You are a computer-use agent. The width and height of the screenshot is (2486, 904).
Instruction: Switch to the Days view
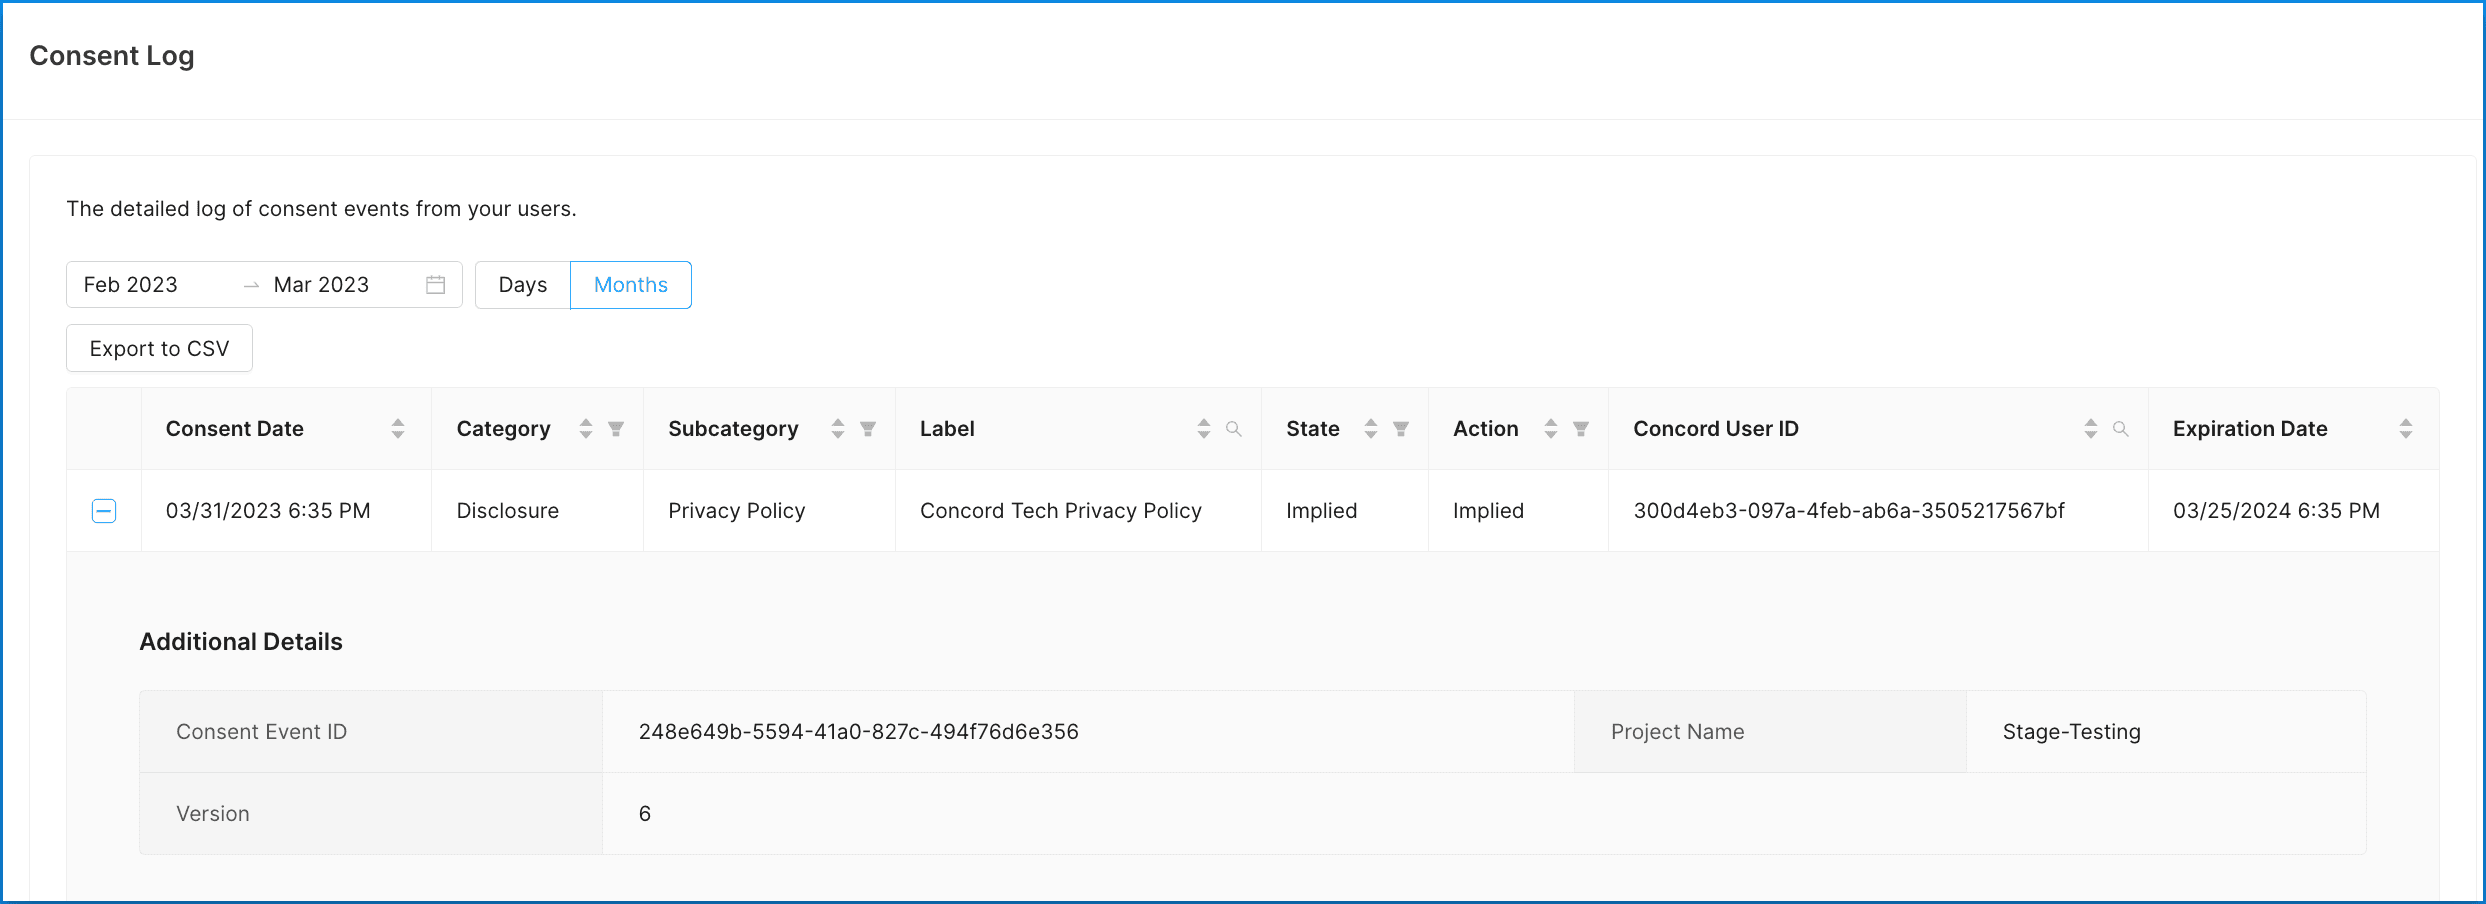(x=522, y=285)
